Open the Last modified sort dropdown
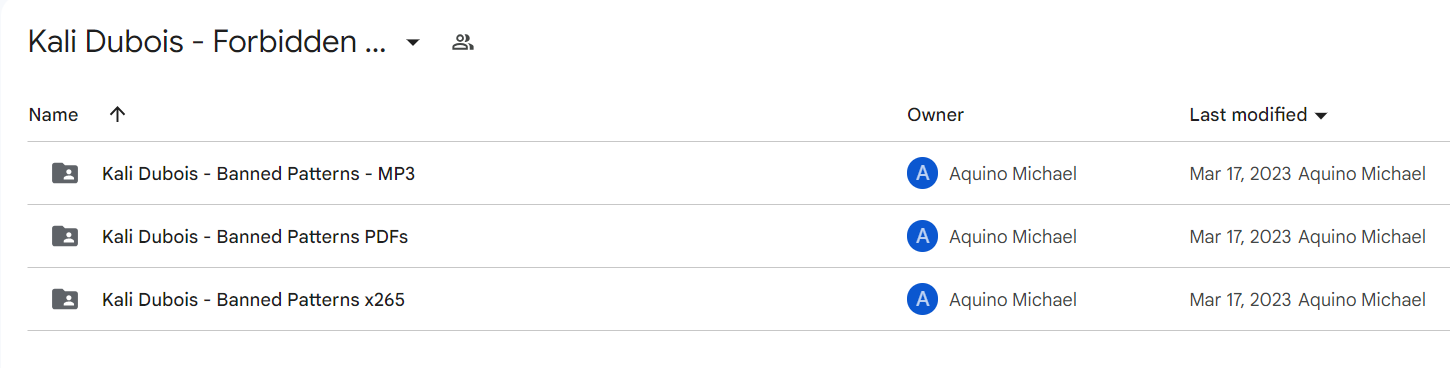 [1321, 116]
